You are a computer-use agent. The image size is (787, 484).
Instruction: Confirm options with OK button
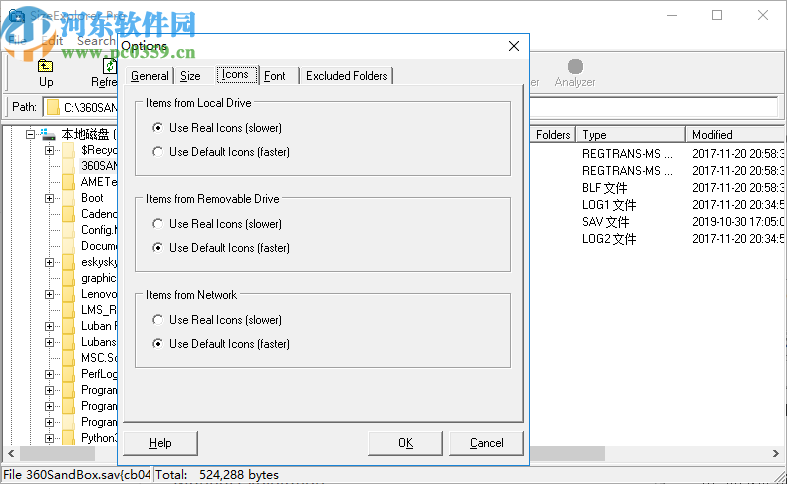(x=406, y=443)
